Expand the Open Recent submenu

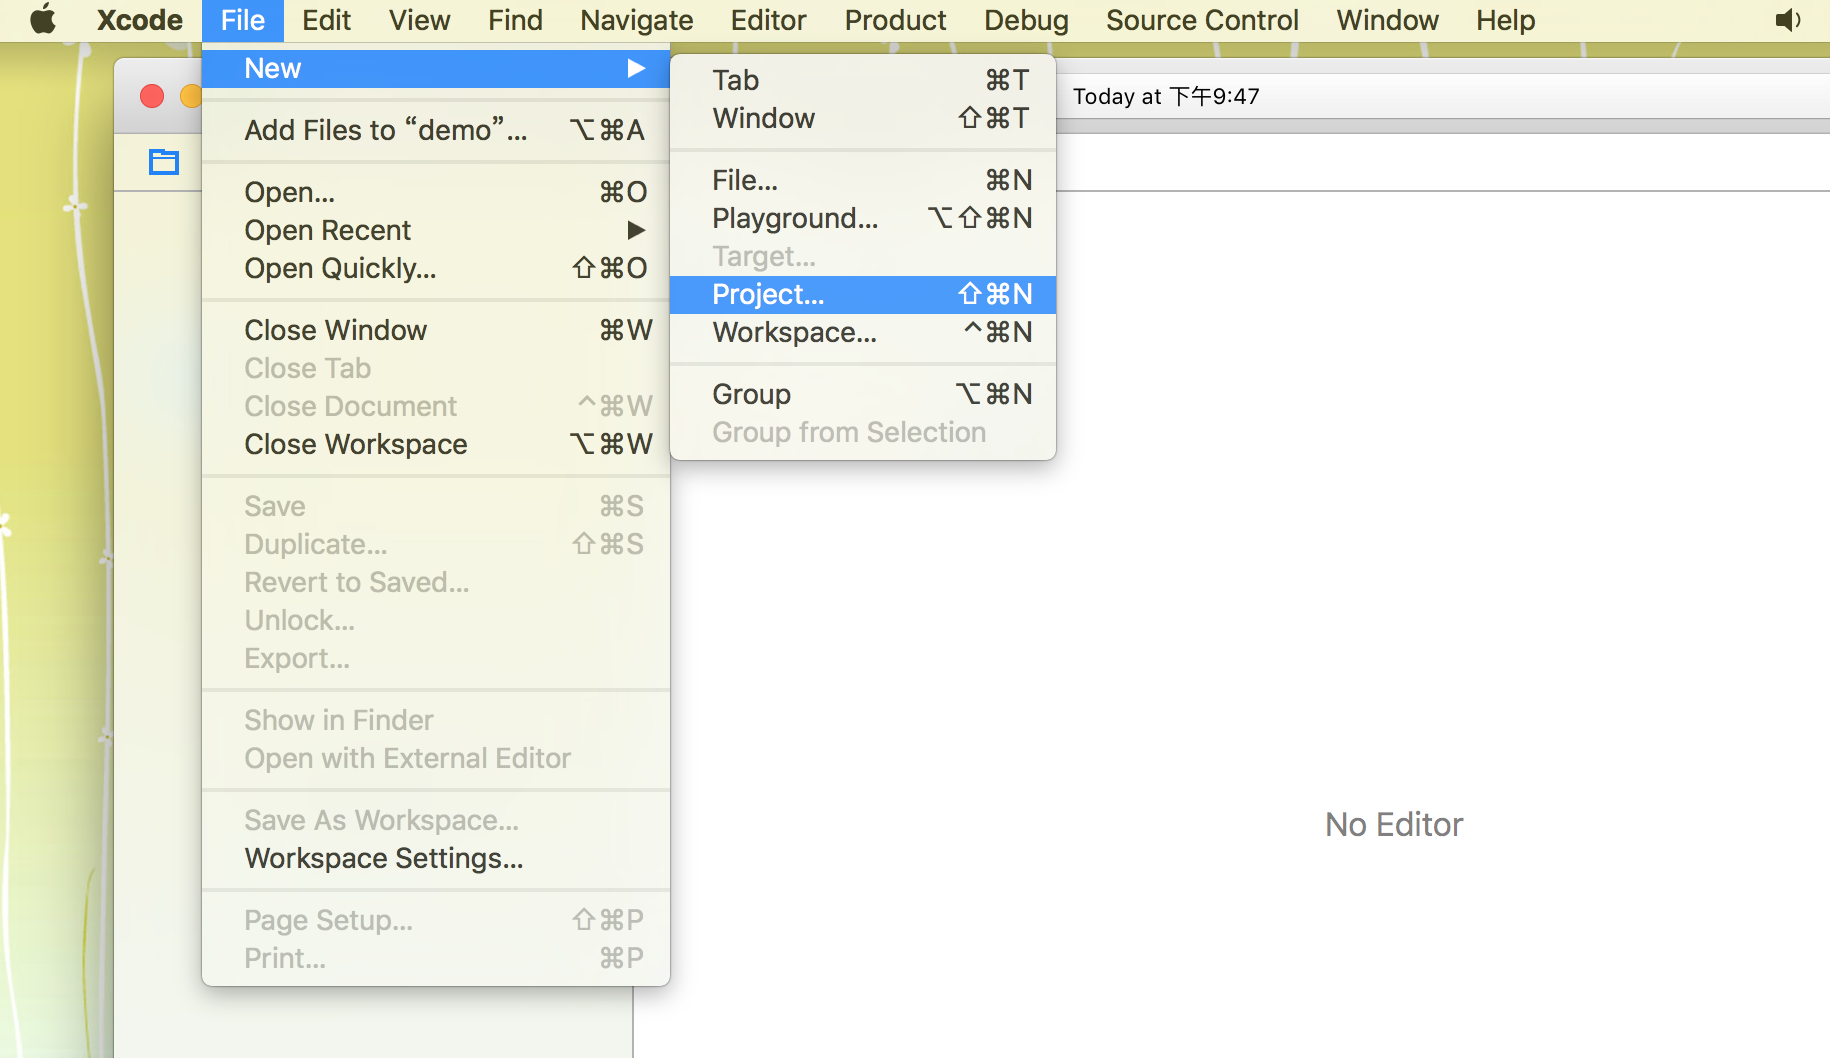(x=436, y=230)
